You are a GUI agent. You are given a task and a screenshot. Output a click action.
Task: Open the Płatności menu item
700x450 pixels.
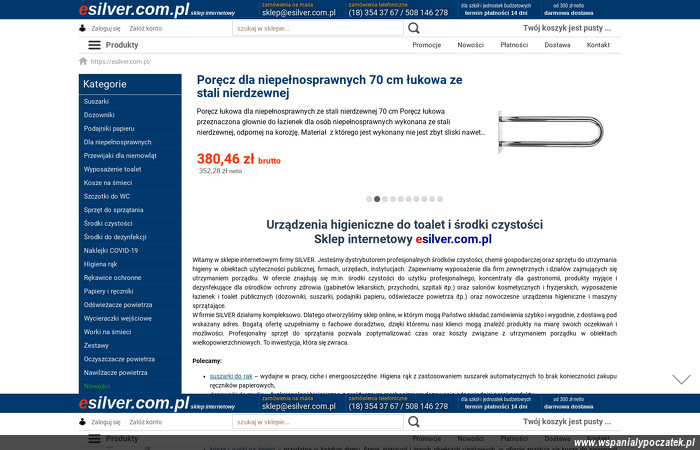(514, 45)
